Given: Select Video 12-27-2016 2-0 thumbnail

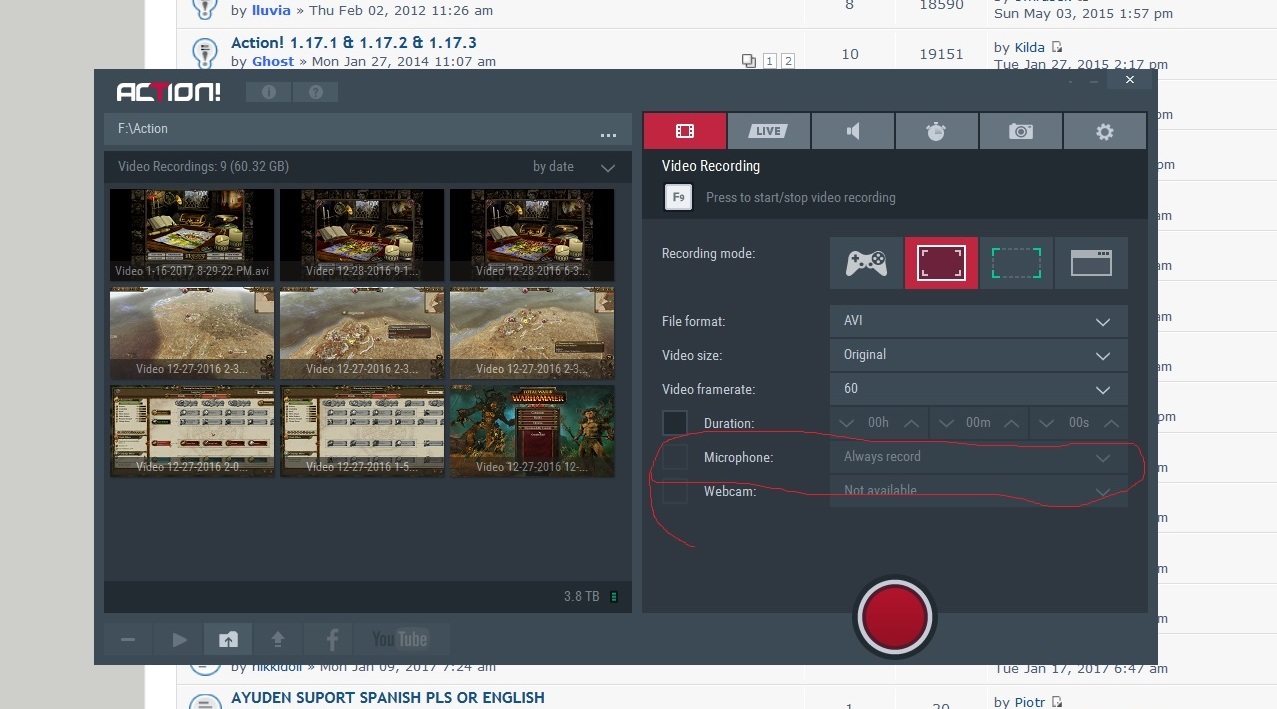Looking at the screenshot, I should point(192,431).
